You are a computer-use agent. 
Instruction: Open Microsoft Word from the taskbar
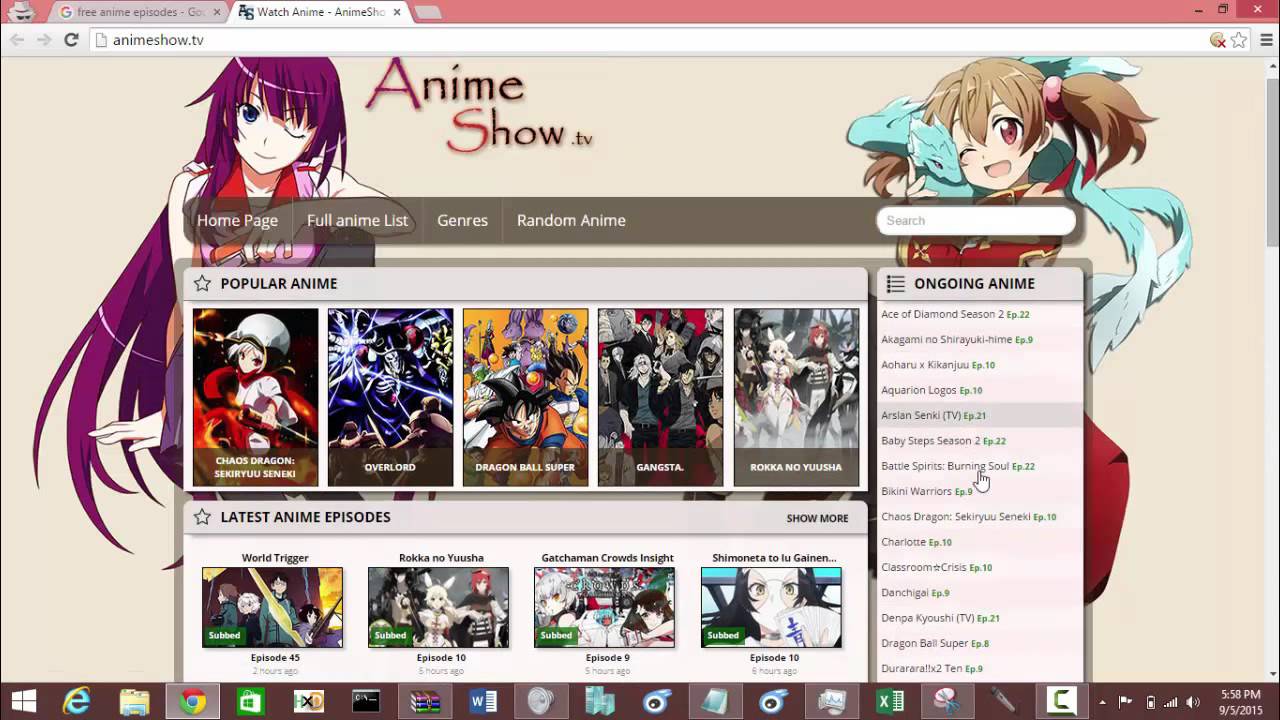[x=483, y=701]
